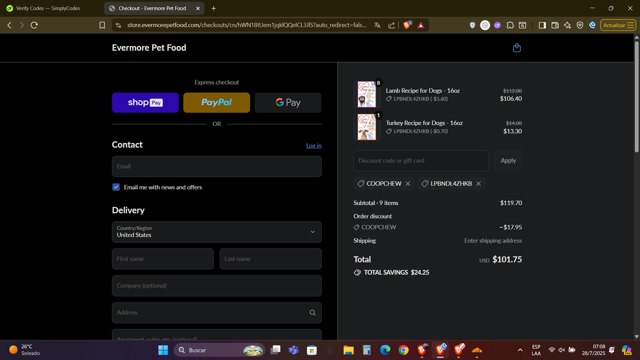Open the ESP LAA language indicator

(x=536, y=350)
